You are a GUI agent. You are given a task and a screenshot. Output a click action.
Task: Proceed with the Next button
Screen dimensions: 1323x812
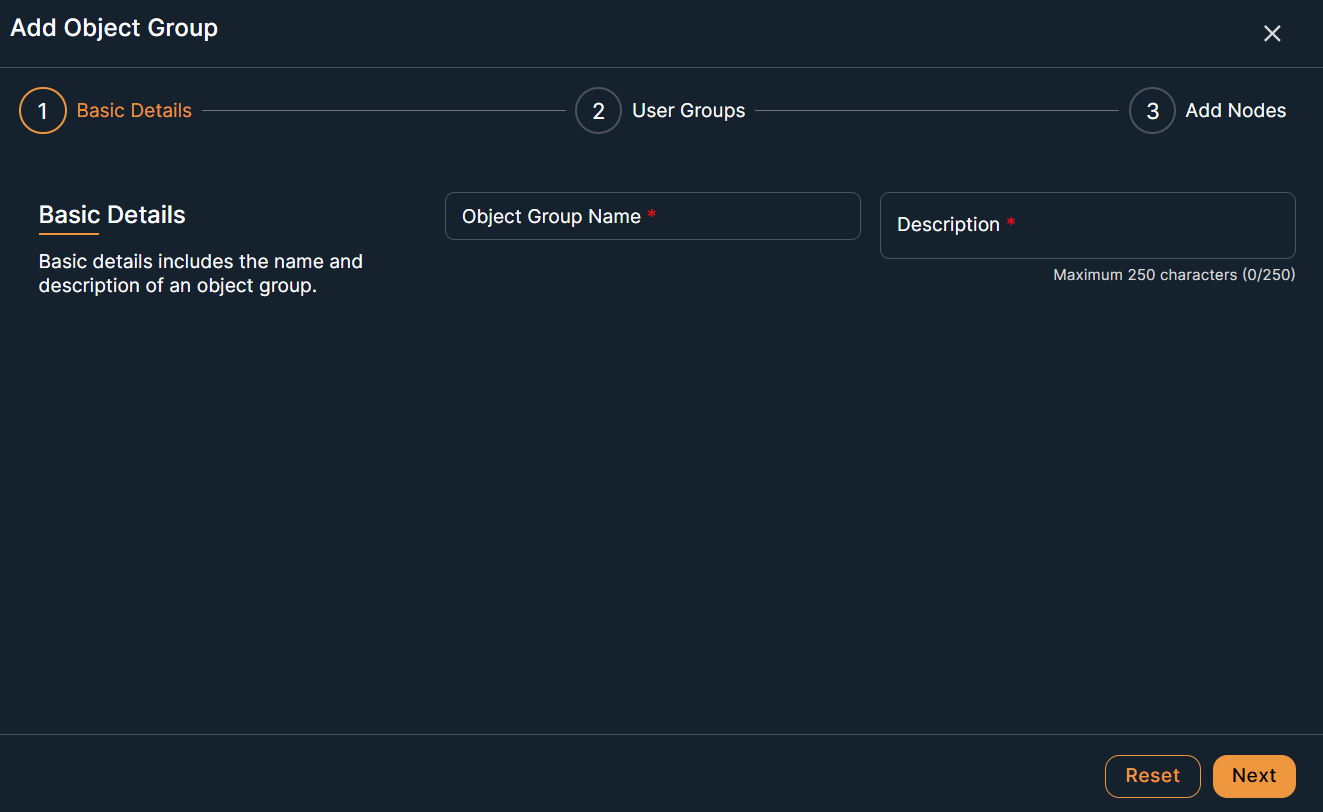pyautogui.click(x=1253, y=776)
